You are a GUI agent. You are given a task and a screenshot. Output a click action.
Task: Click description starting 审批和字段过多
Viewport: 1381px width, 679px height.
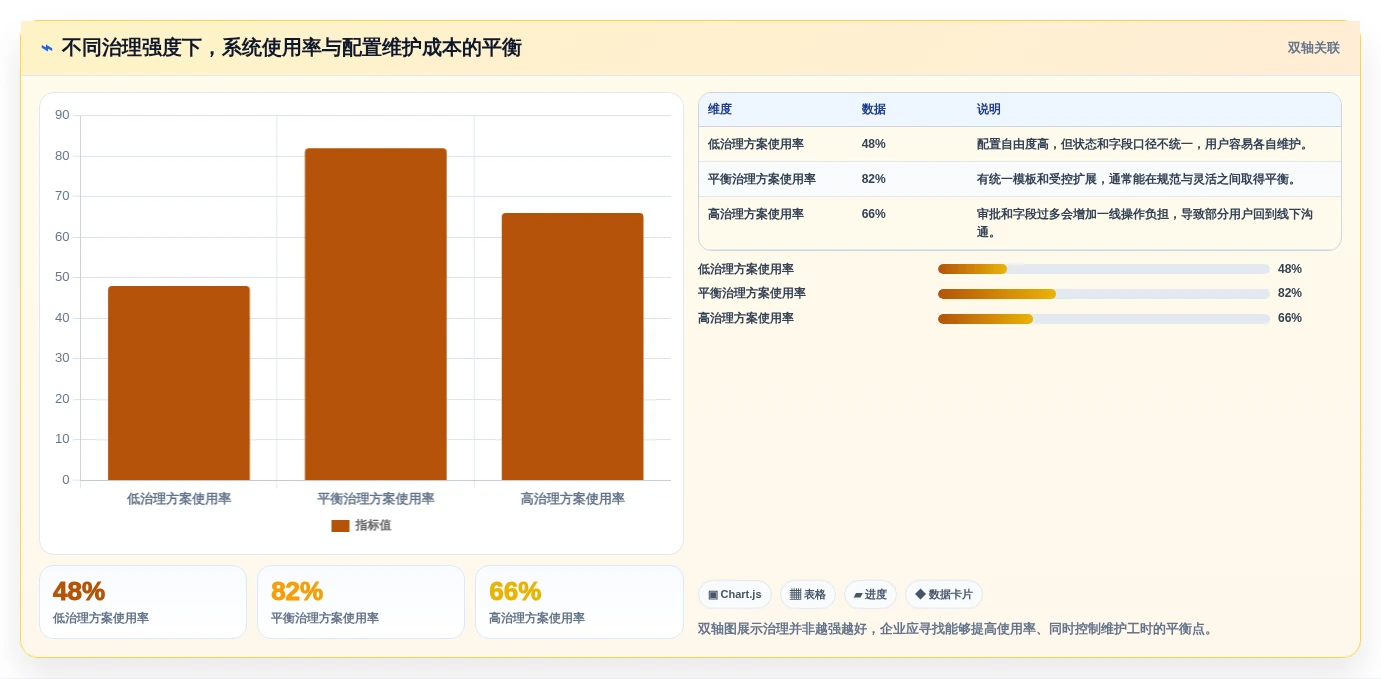[1145, 223]
